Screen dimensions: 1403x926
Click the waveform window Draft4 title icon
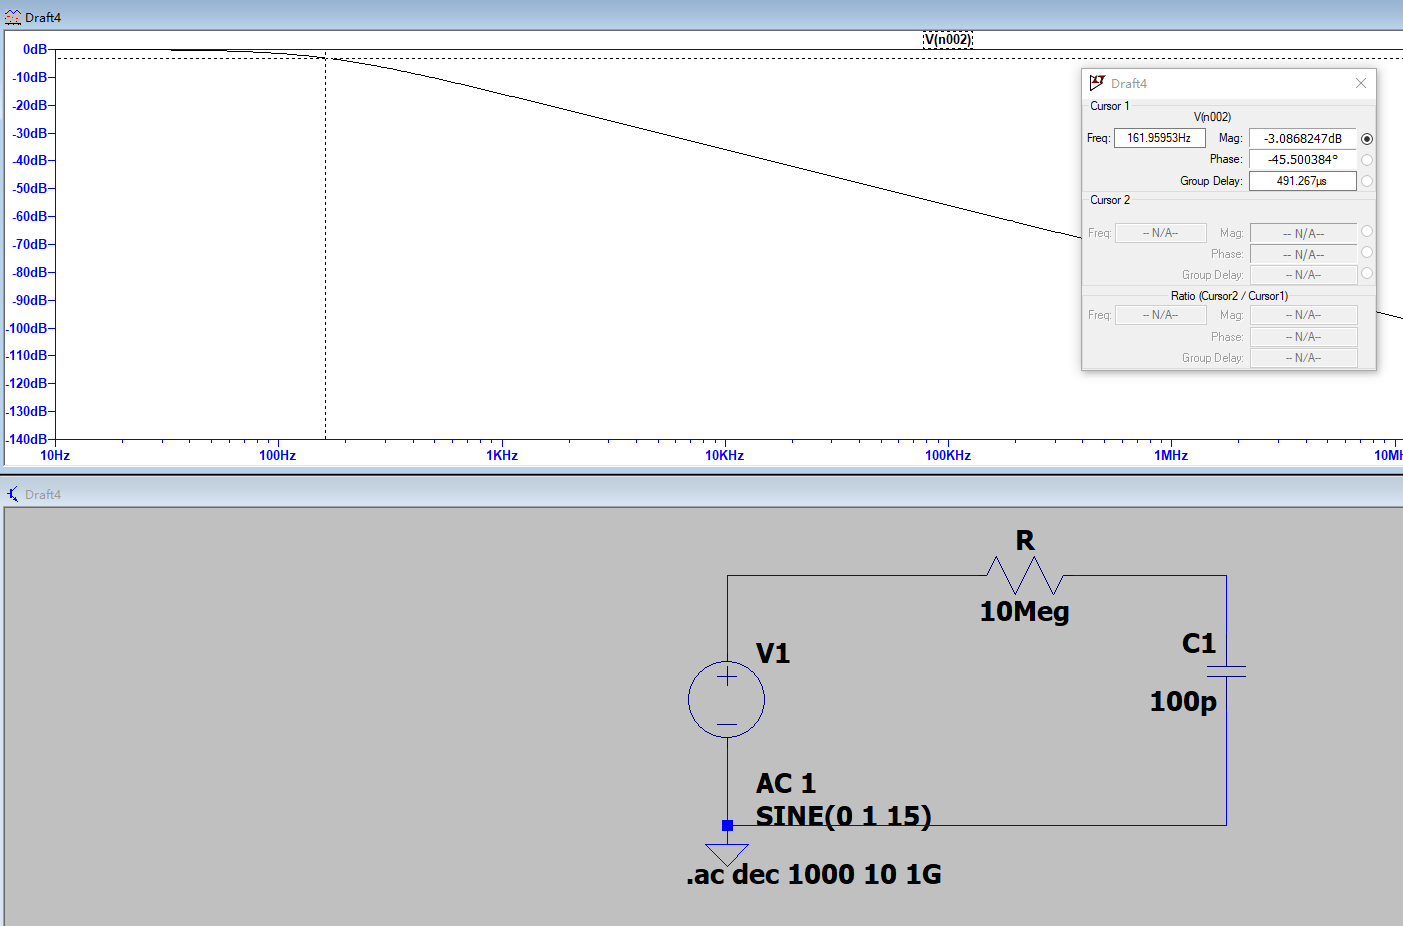(x=13, y=17)
